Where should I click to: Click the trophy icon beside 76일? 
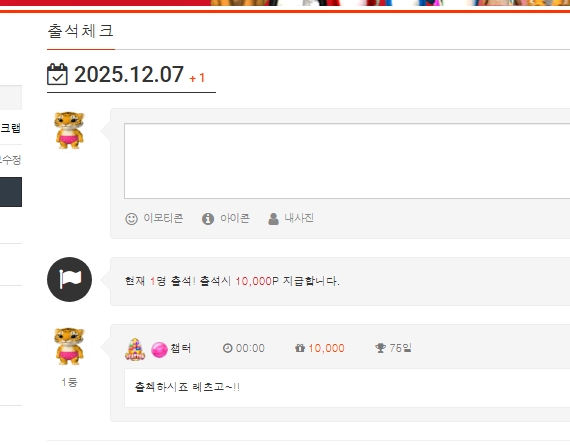(380, 348)
